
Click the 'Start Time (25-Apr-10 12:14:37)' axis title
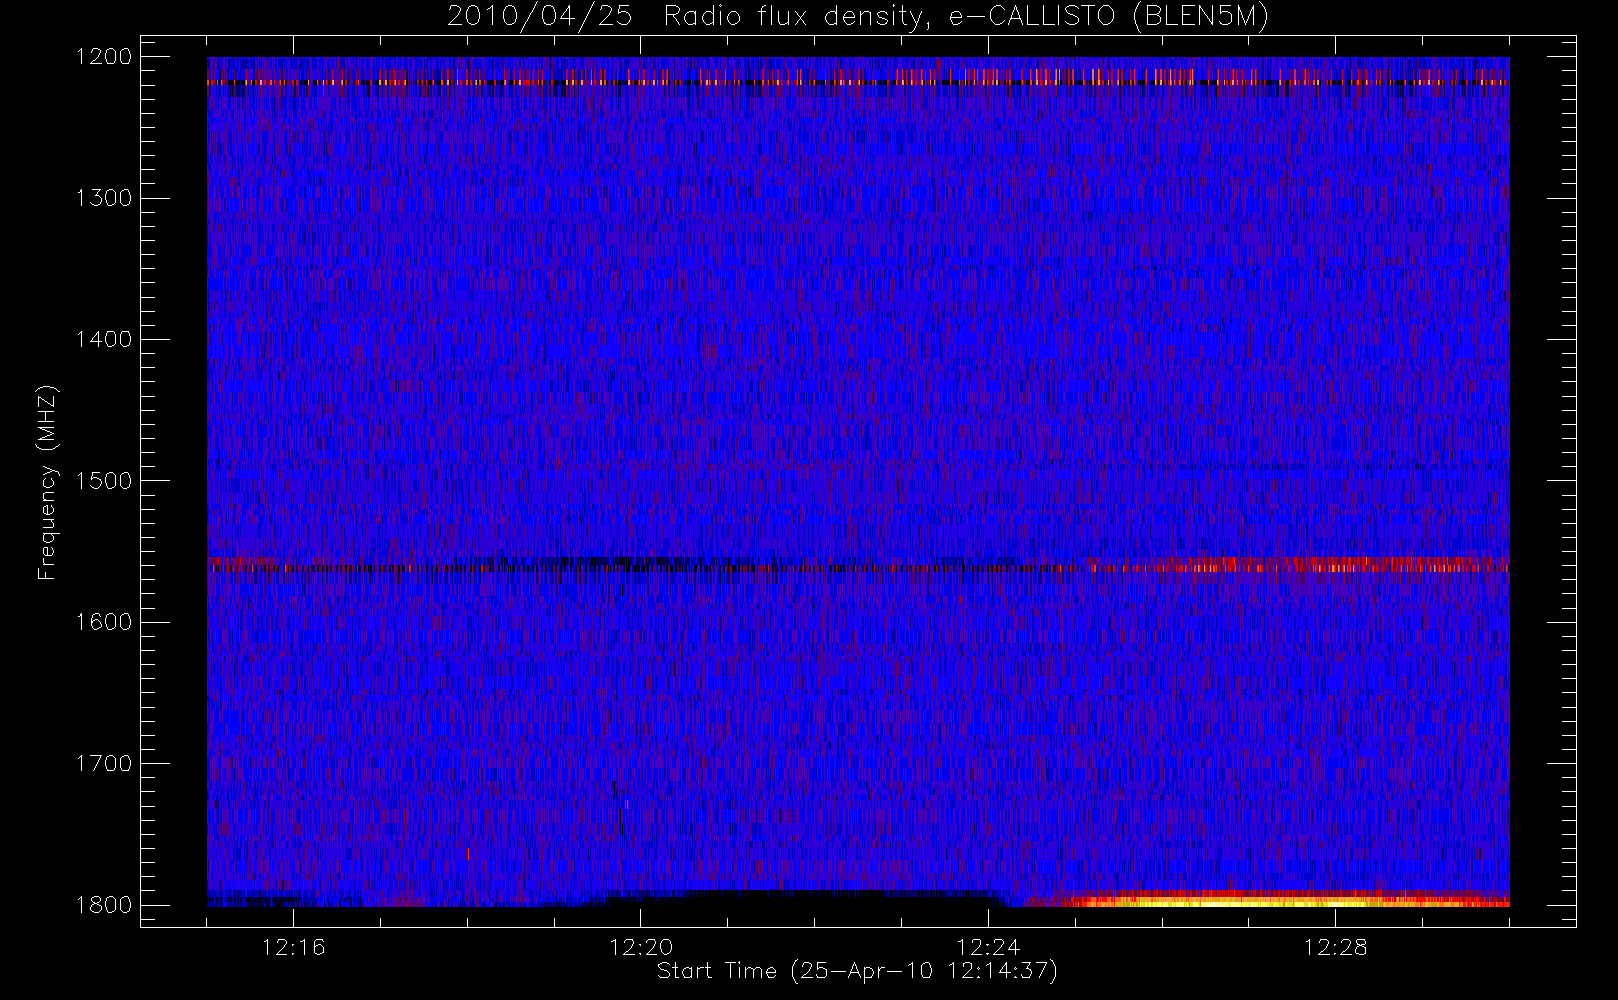(857, 971)
